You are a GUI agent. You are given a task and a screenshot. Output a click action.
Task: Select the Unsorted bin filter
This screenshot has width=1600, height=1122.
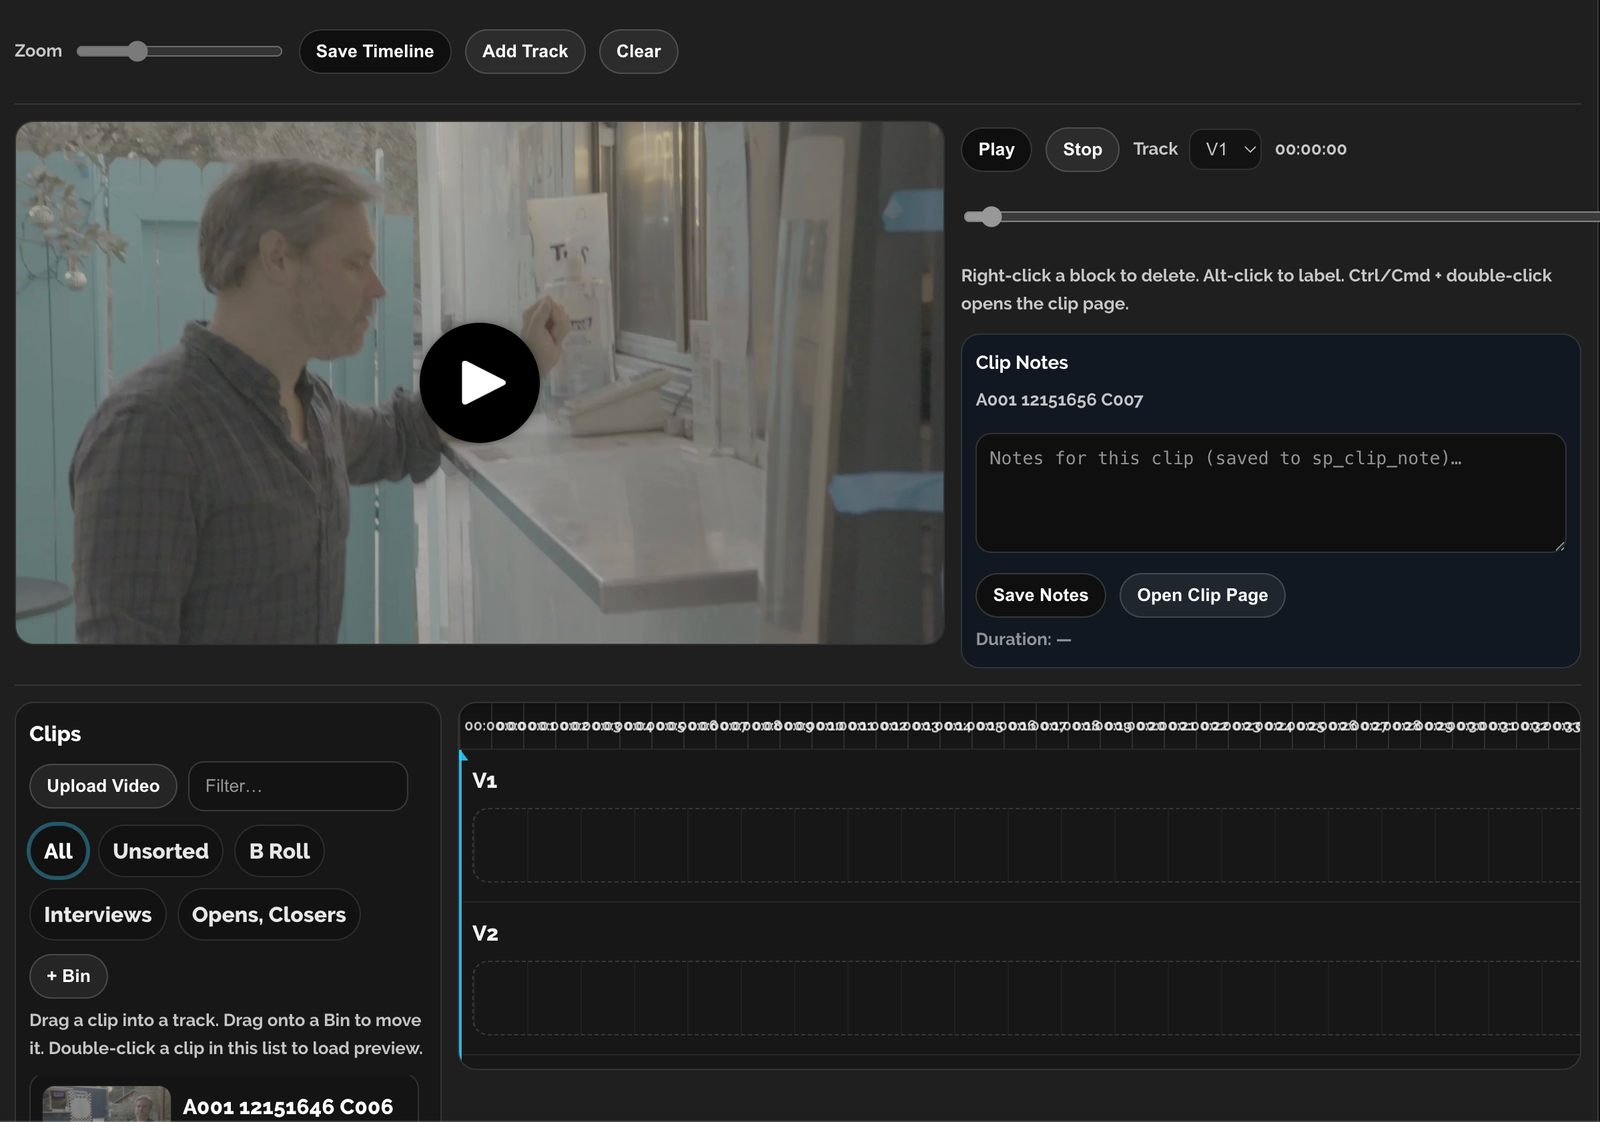coord(160,851)
